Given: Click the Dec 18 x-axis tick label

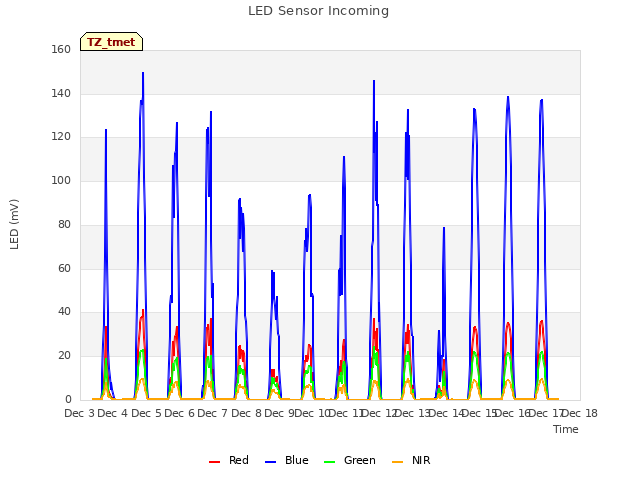Looking at the screenshot, I should [x=580, y=413].
